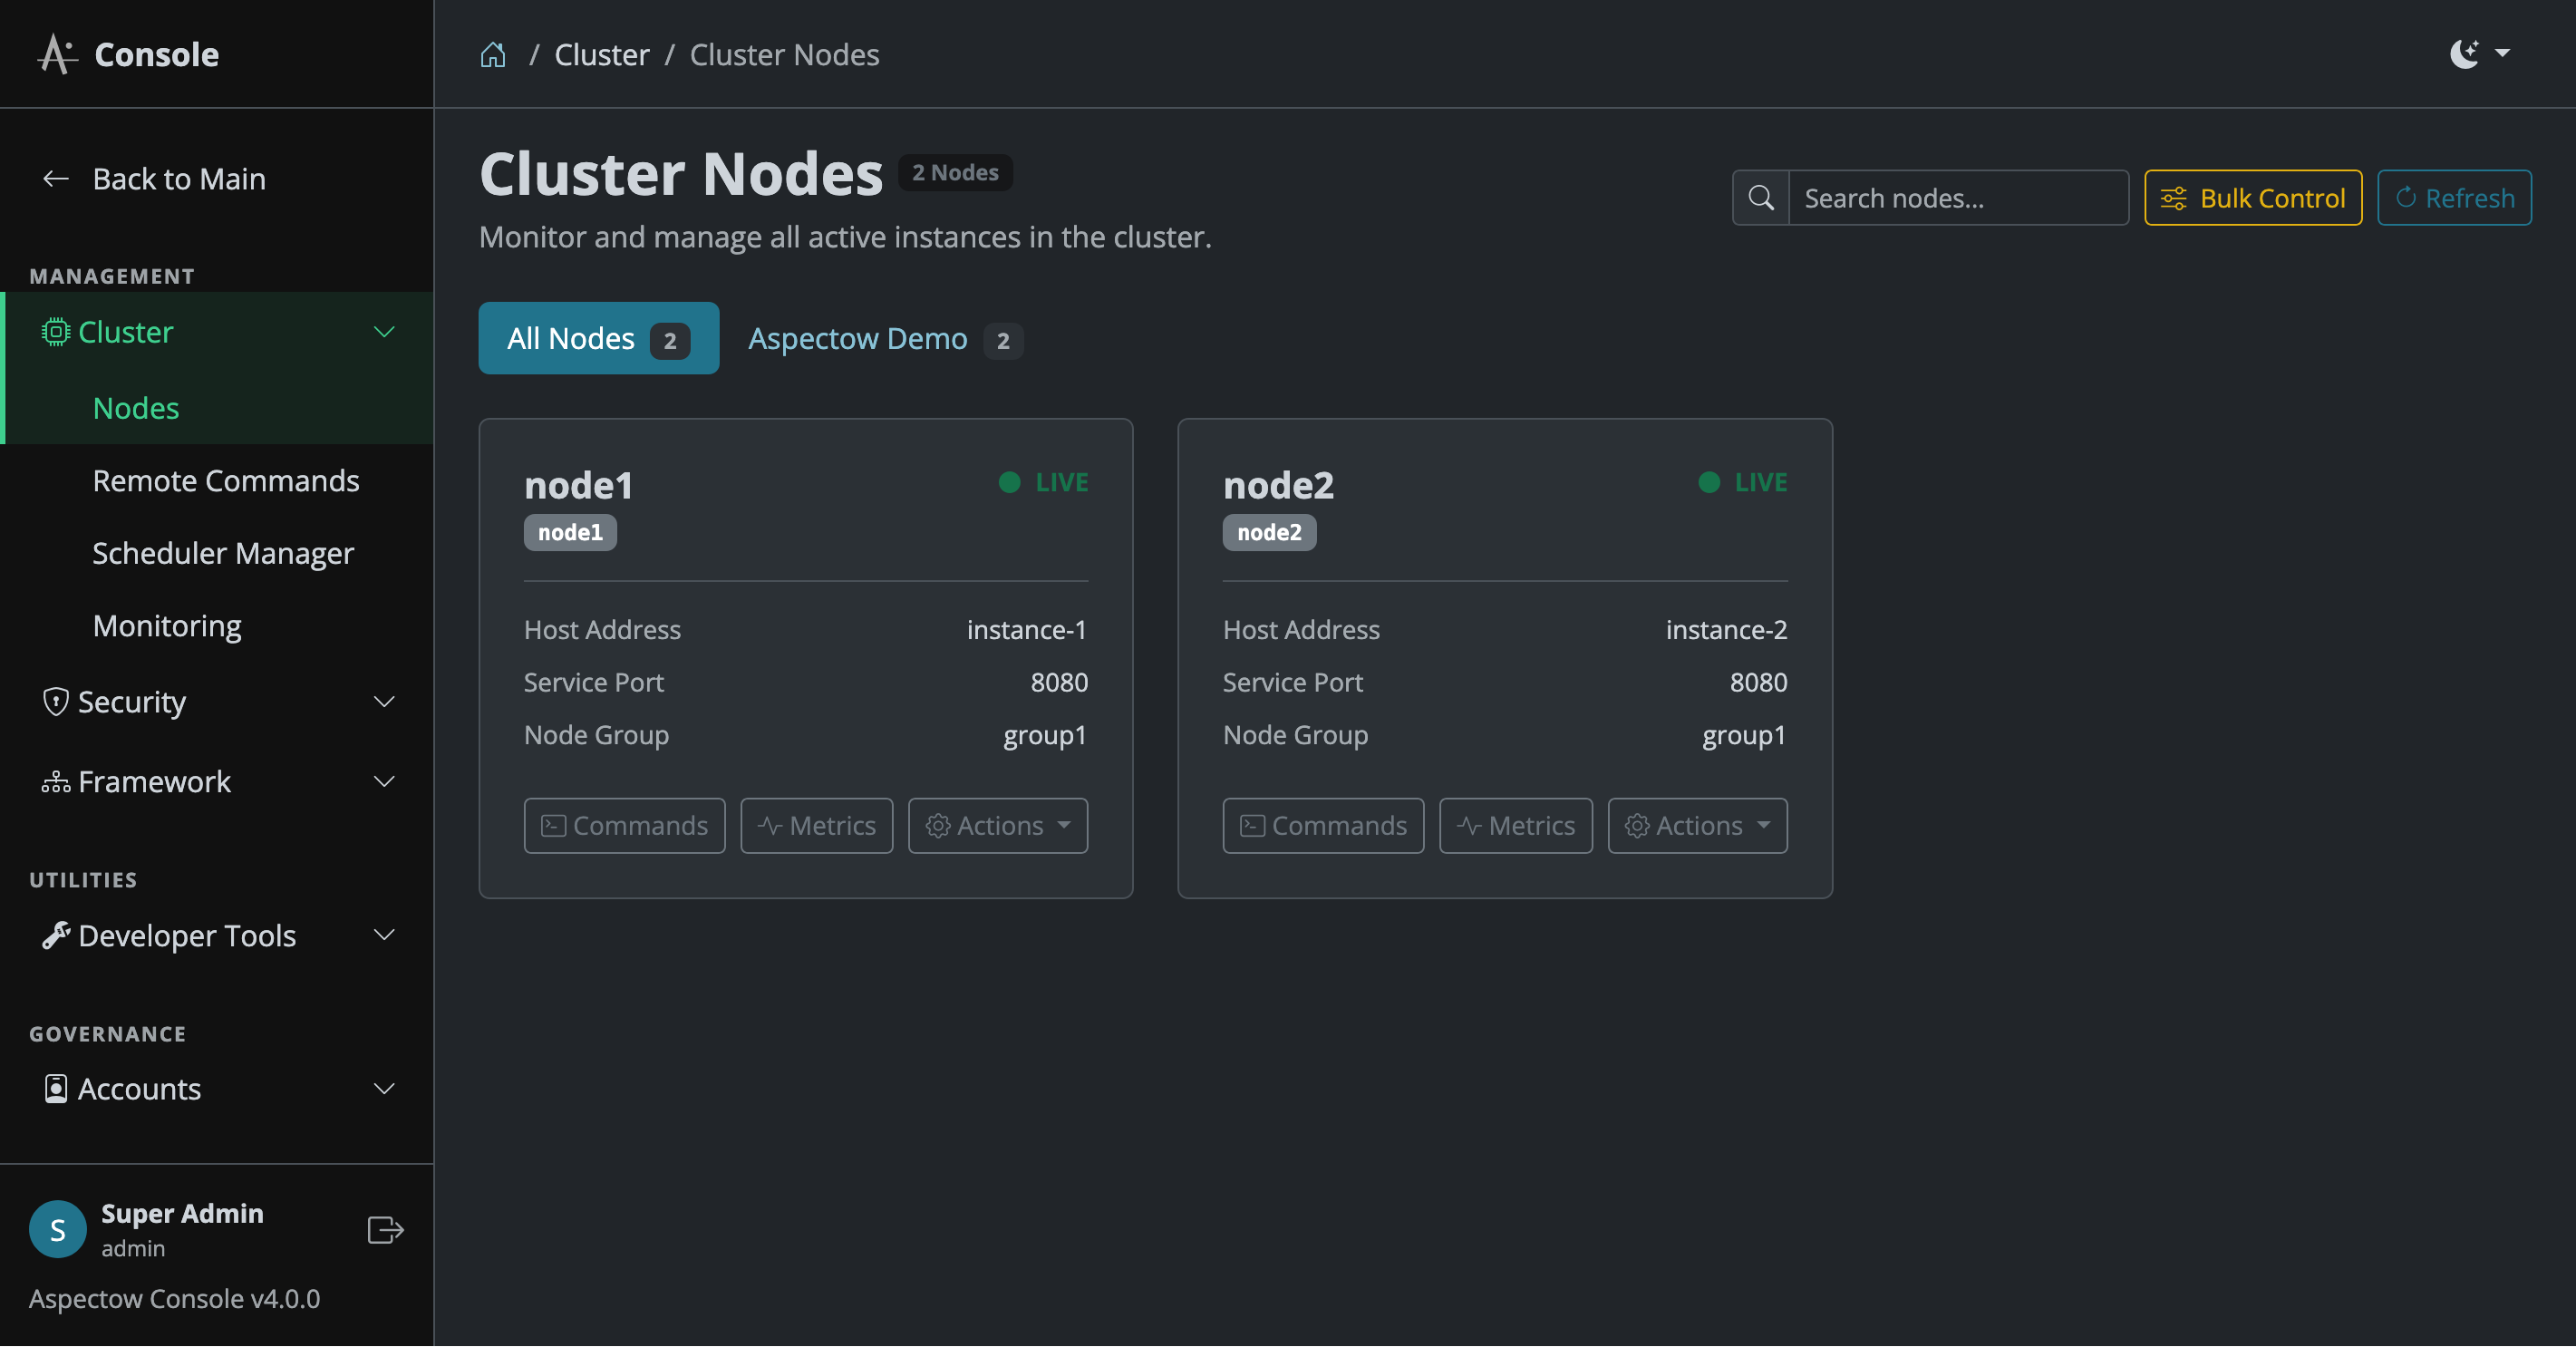Click the Cluster Nodes breadcrumb text
The image size is (2576, 1347).
[784, 55]
